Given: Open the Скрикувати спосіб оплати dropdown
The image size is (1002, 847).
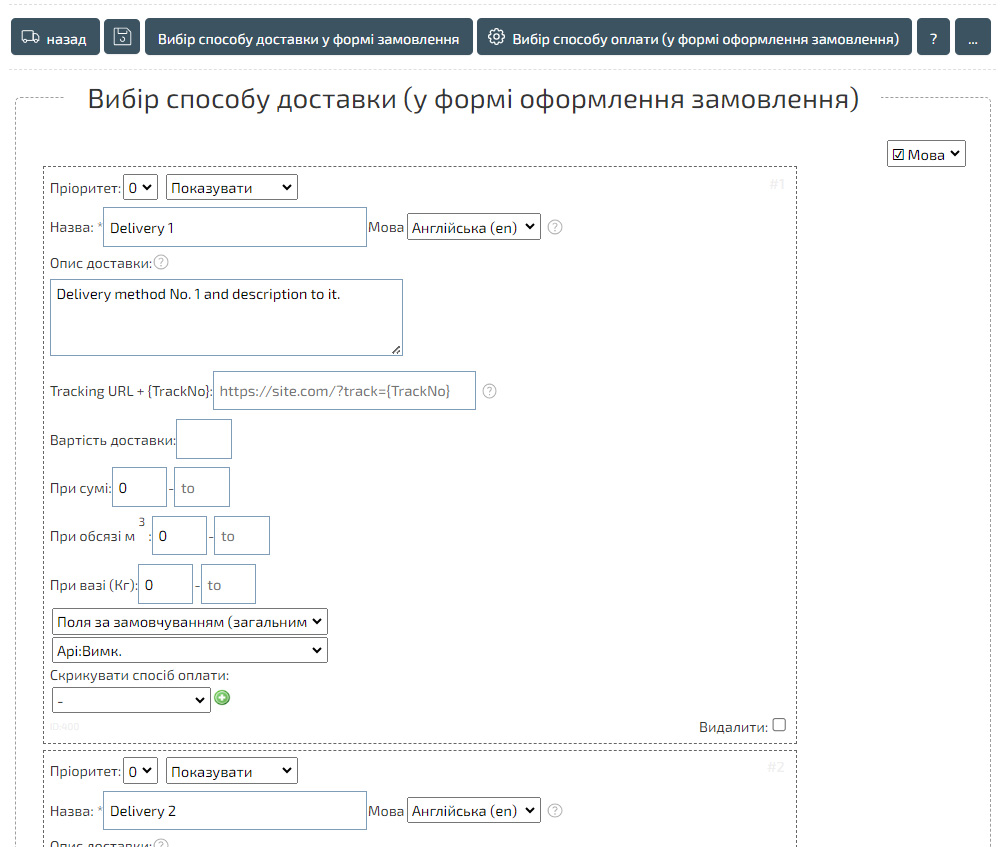Looking at the screenshot, I should 131,701.
